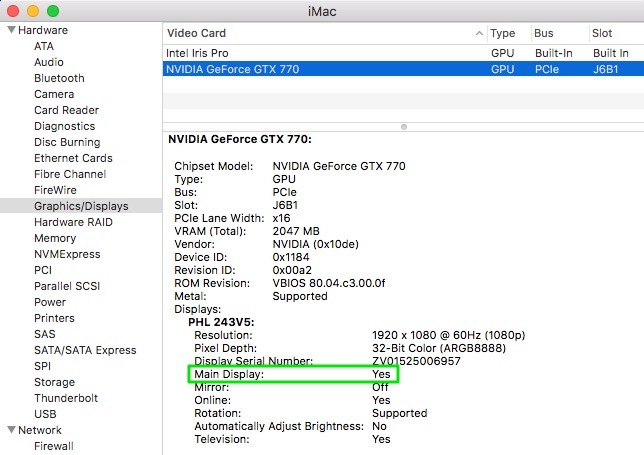Select the NVIDIA GeForce GTX 770 row
The width and height of the screenshot is (644, 455).
pos(403,69)
